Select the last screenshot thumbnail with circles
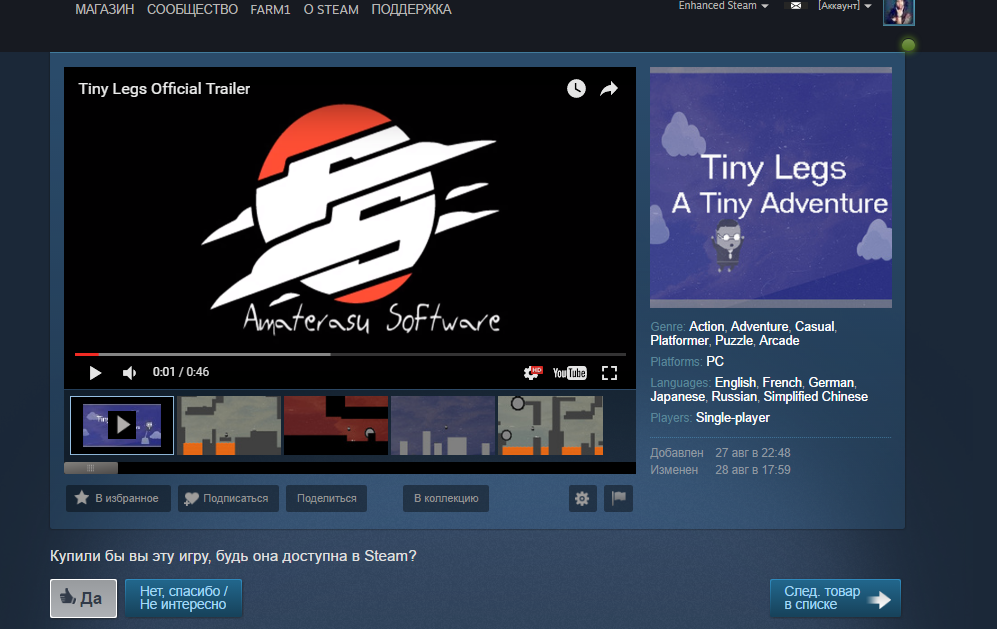Screen dimensions: 997x629 550,425
